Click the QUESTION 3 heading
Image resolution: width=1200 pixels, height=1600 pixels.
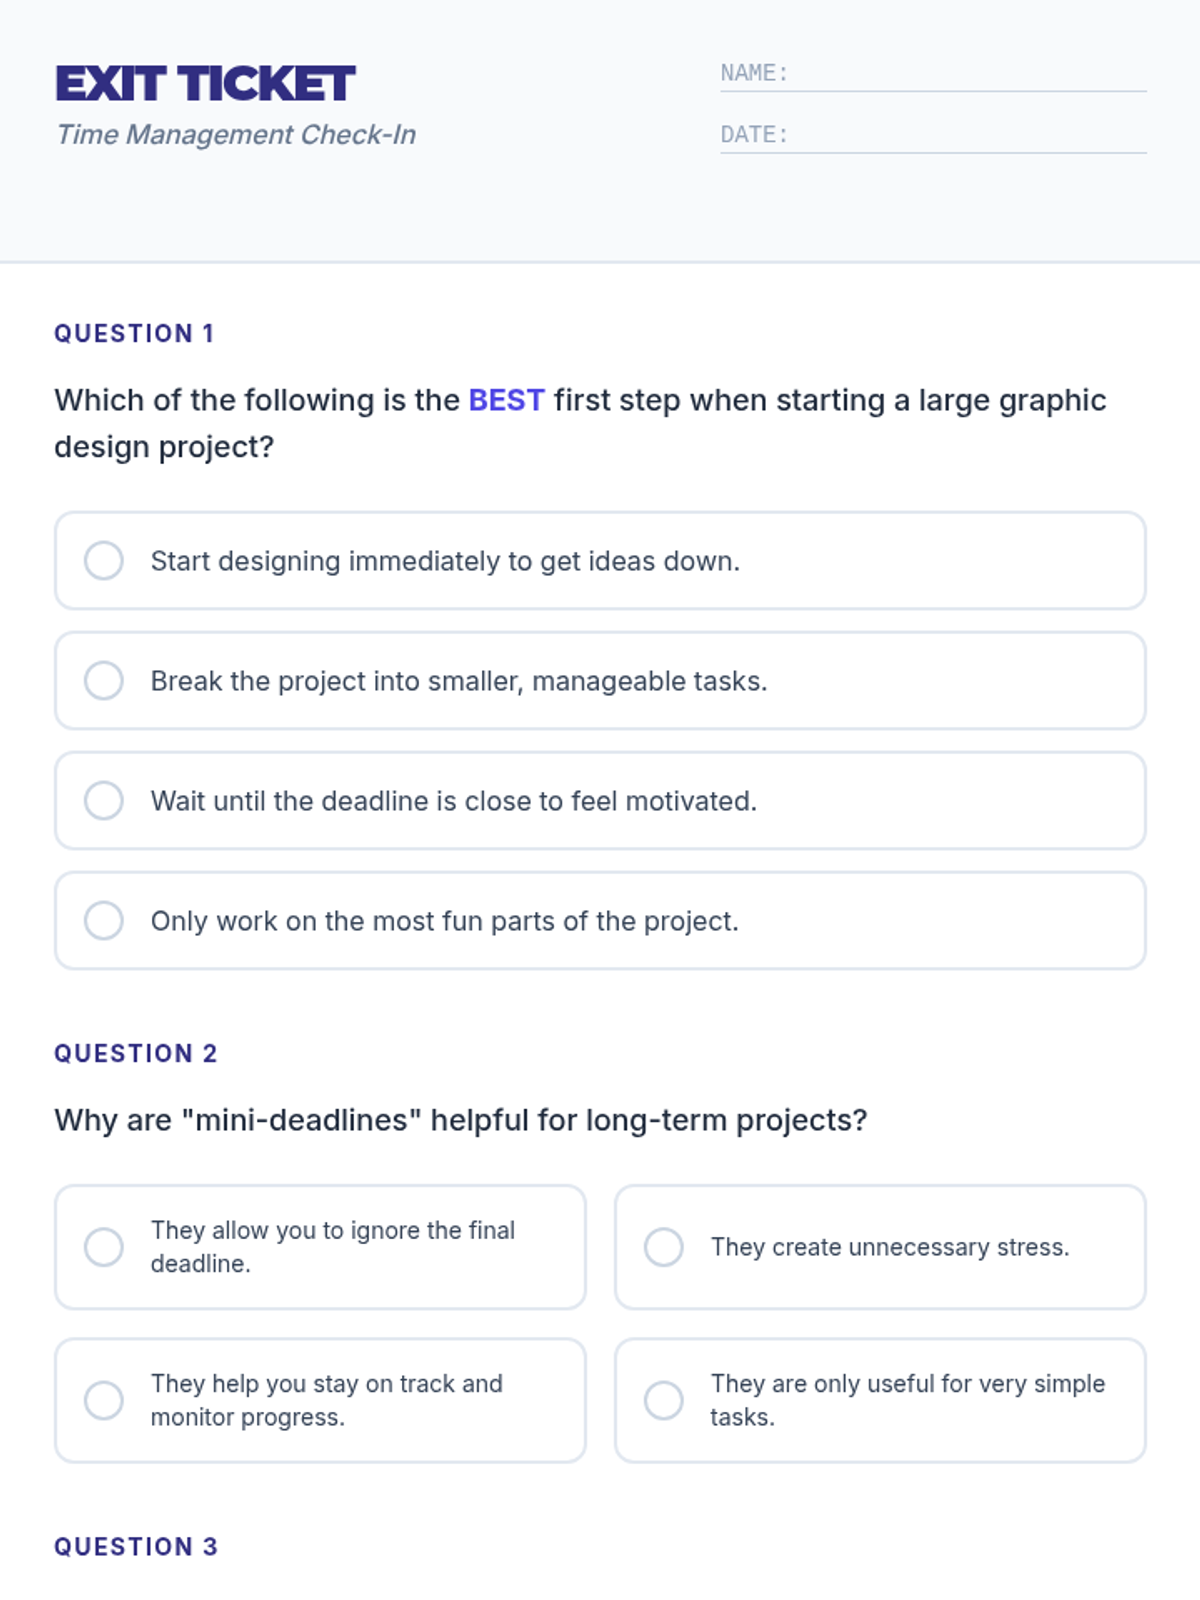[136, 1547]
